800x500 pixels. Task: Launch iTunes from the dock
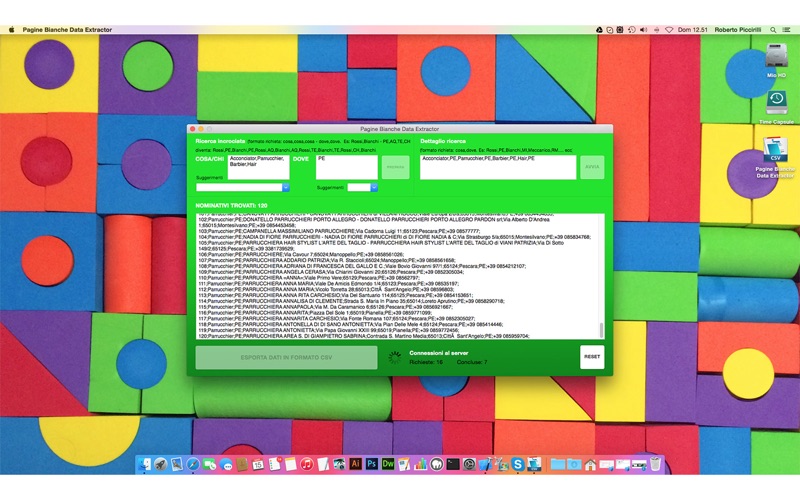coord(307,464)
